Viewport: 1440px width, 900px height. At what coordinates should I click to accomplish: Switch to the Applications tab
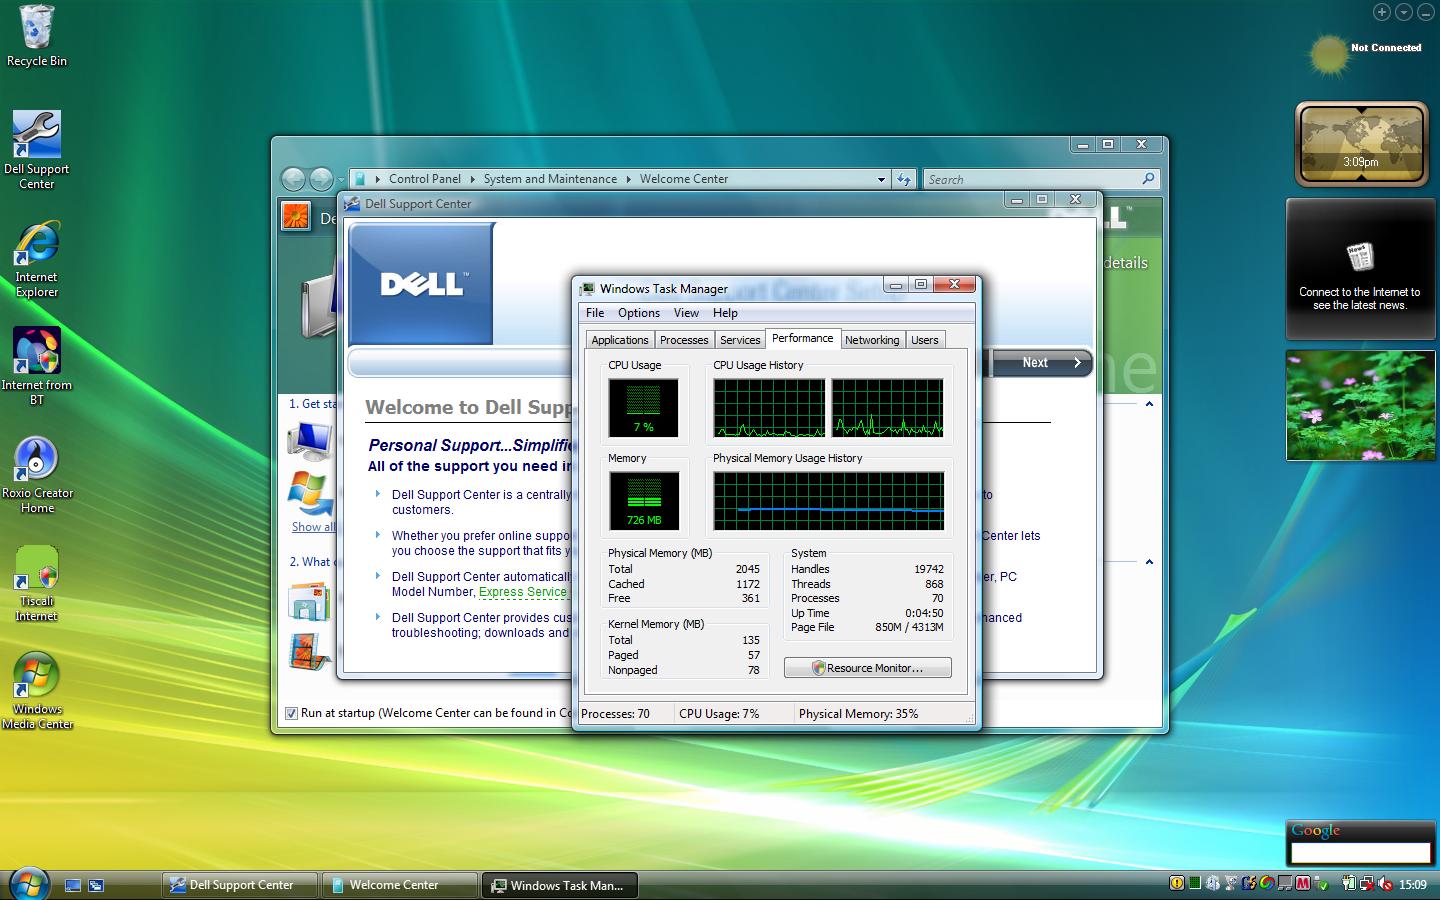620,340
